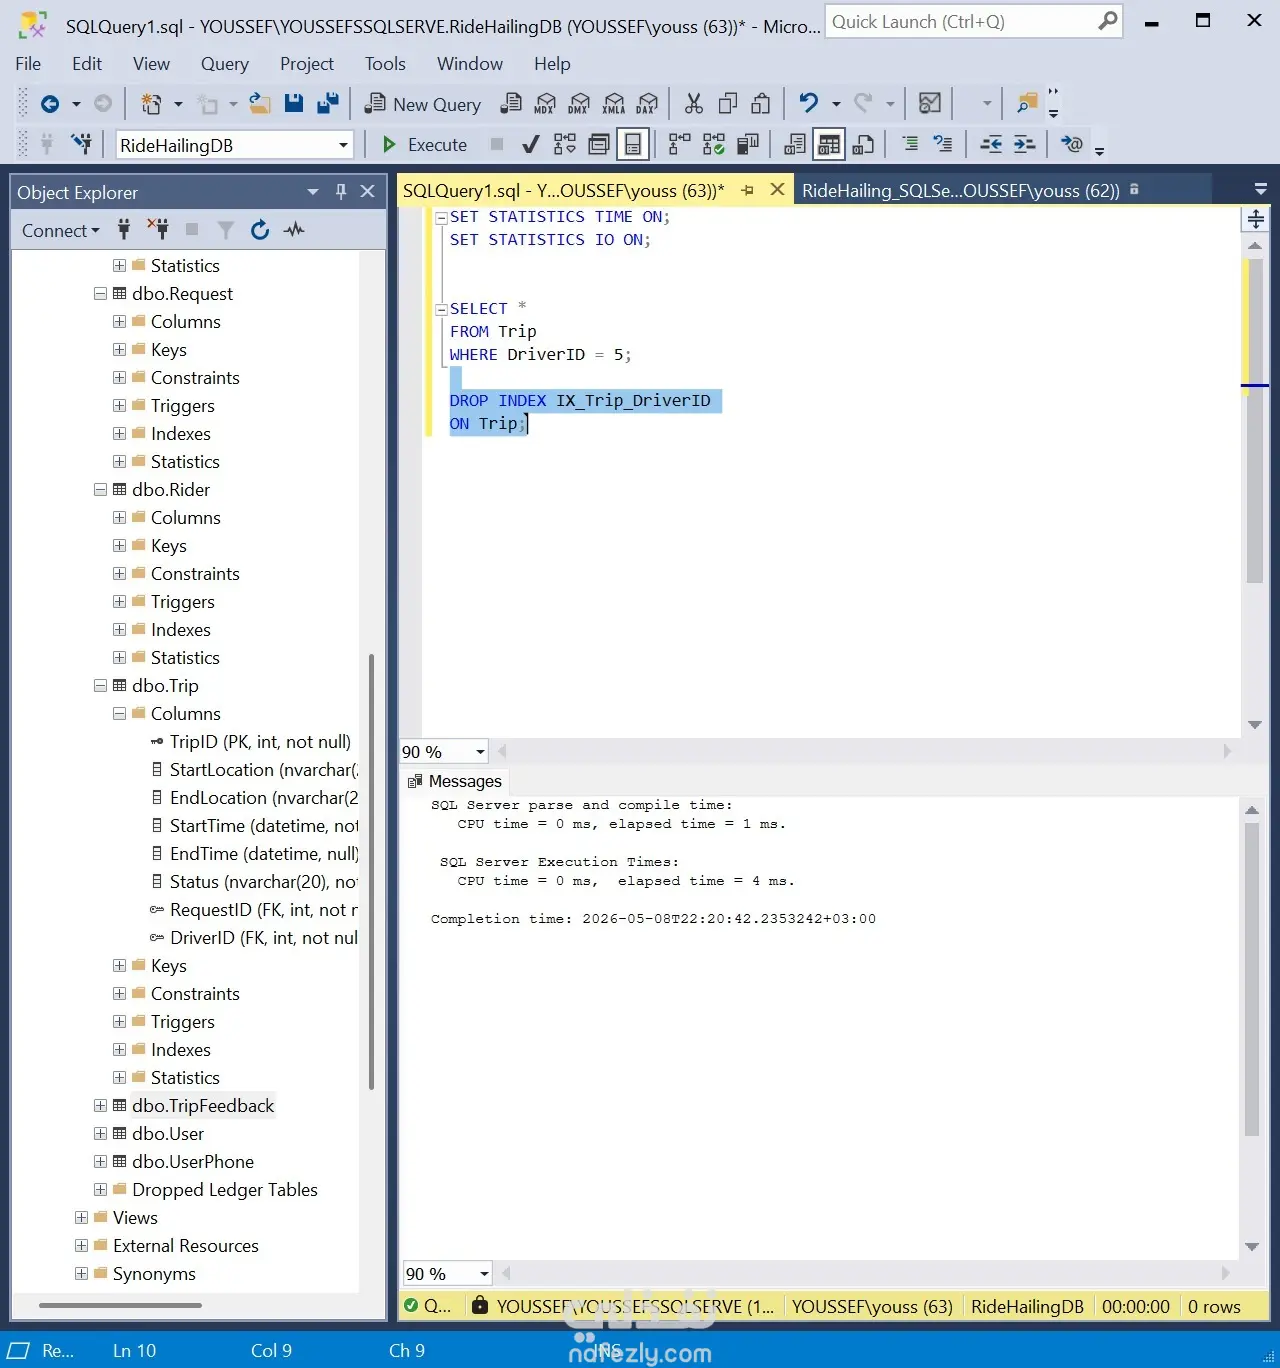This screenshot has height=1368, width=1280.
Task: Click the Paste clipboard icon
Action: click(x=761, y=103)
